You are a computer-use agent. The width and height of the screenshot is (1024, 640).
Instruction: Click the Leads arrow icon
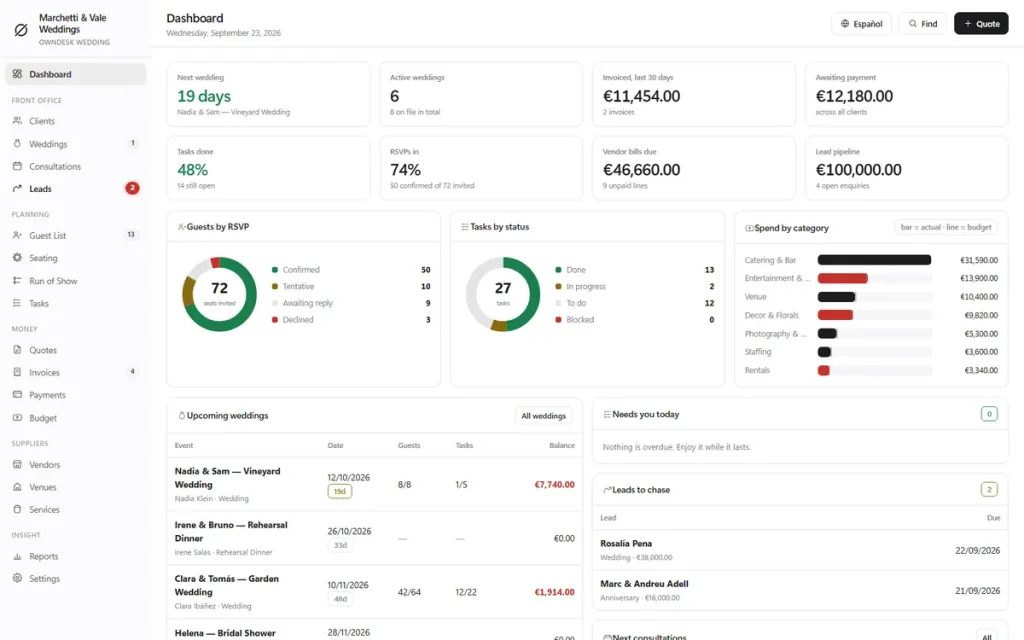tap(17, 189)
